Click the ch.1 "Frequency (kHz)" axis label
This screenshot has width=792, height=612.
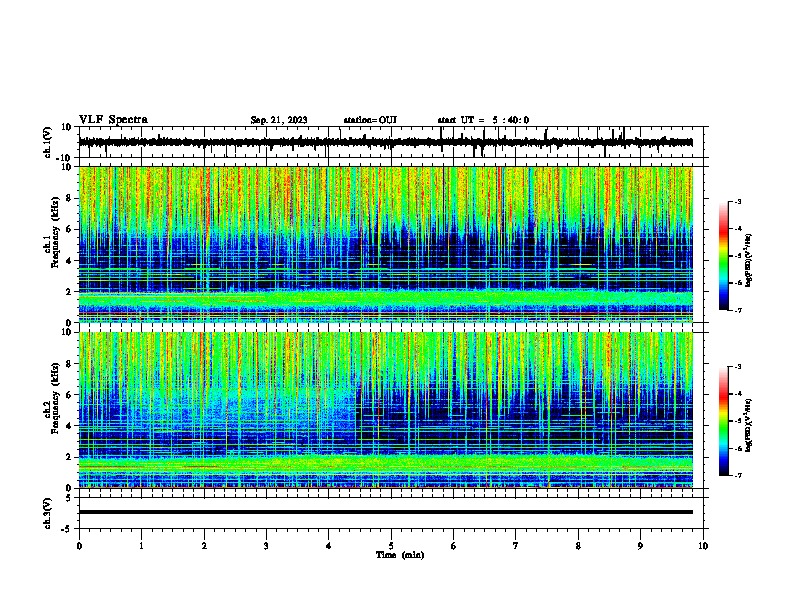(55, 232)
